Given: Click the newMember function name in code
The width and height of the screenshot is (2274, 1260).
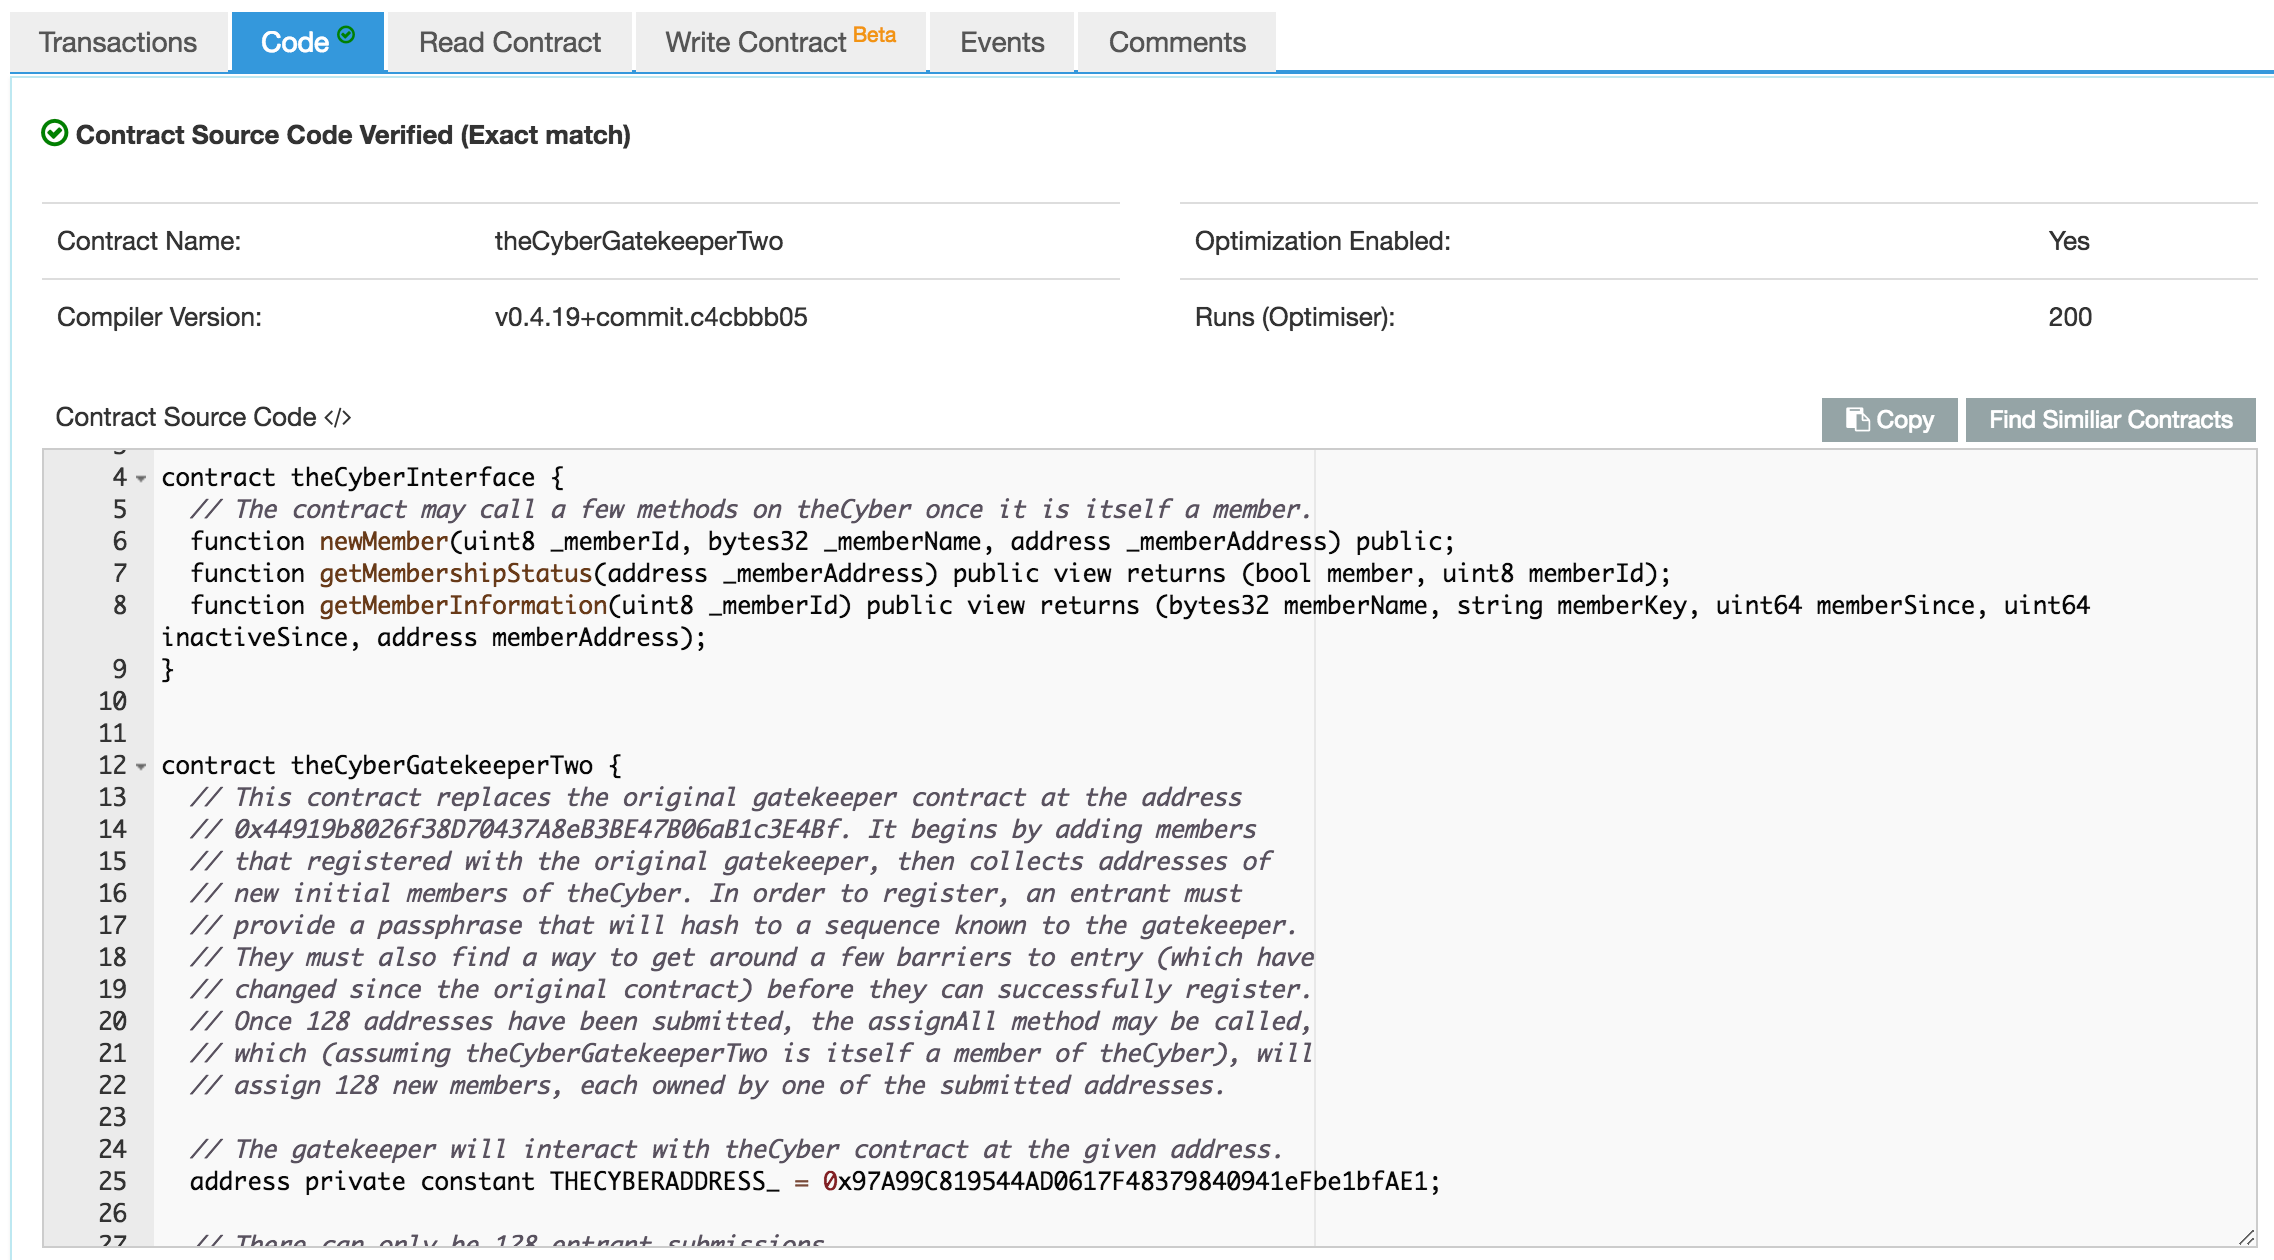Looking at the screenshot, I should 384,541.
